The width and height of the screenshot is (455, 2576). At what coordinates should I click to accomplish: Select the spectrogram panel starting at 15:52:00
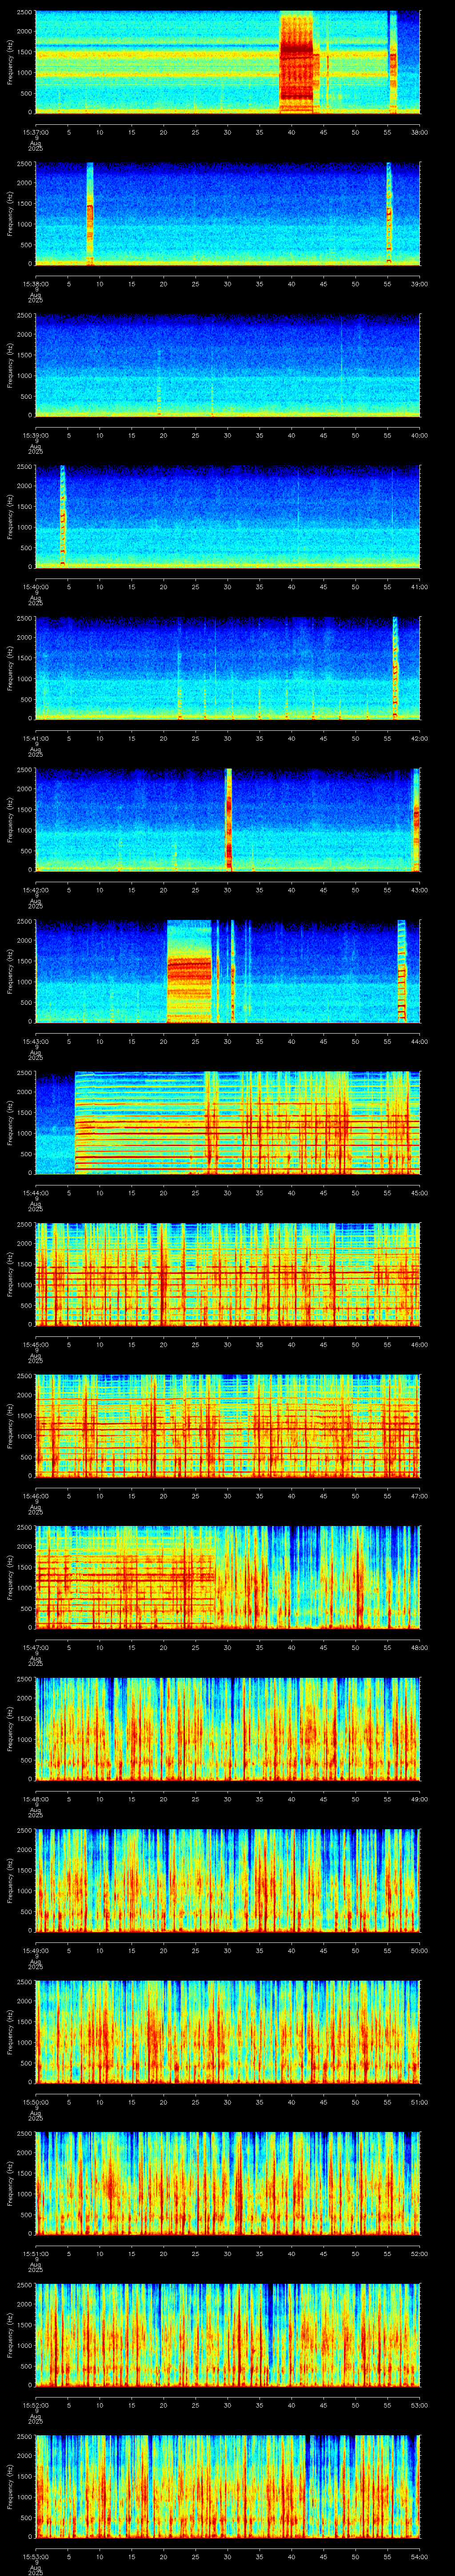(228, 2334)
